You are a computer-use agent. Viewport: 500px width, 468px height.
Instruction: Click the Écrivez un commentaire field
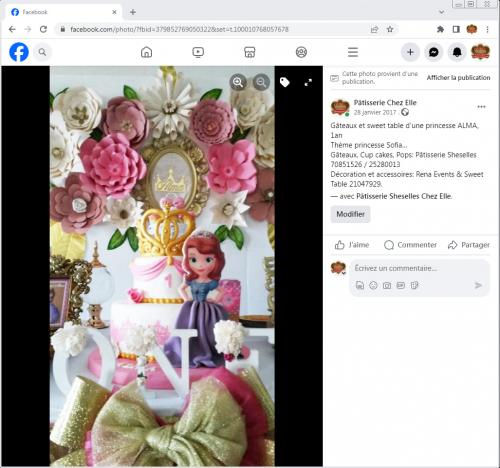[396, 268]
